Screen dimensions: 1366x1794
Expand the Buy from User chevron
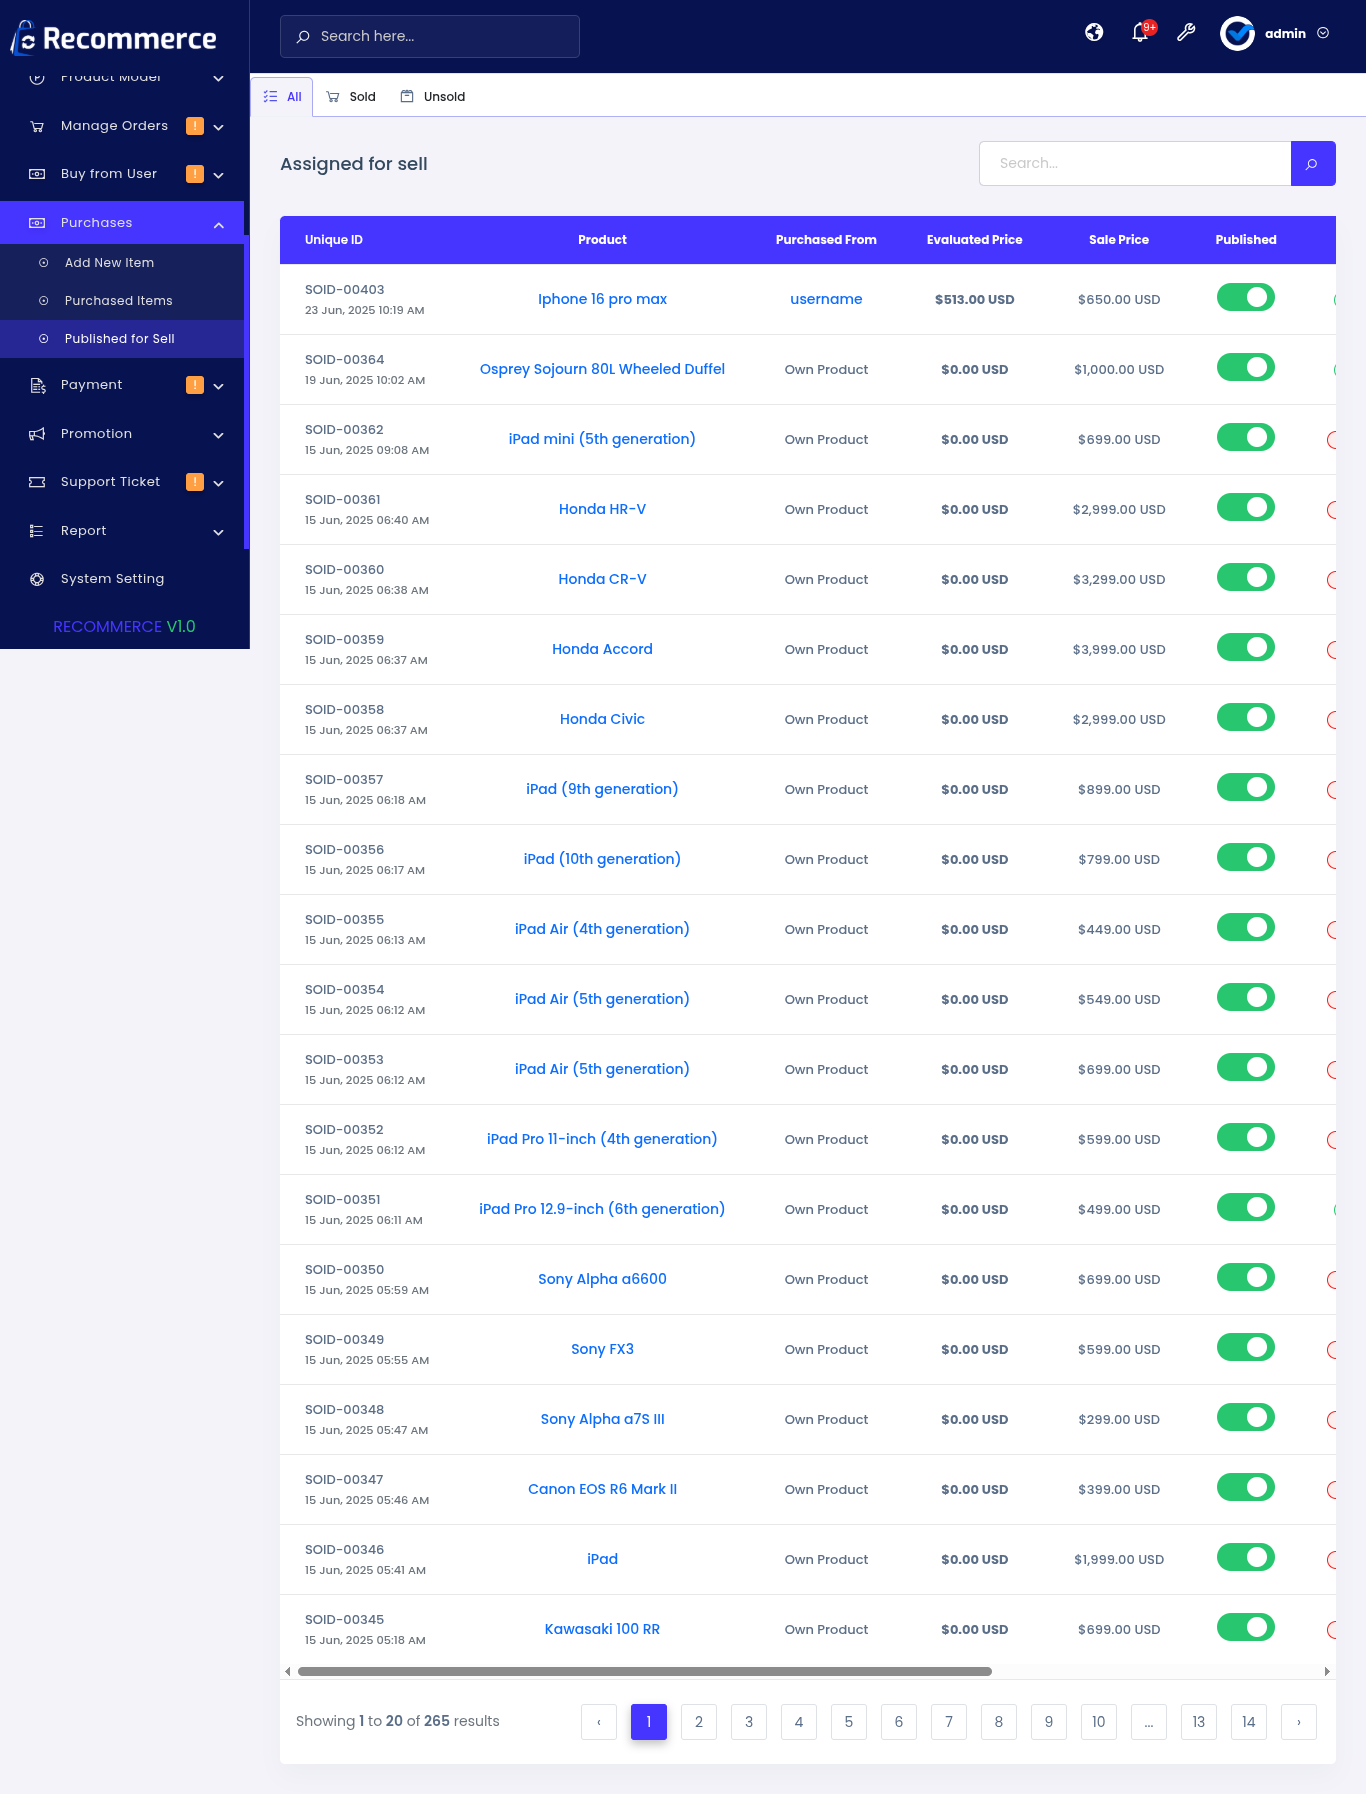[218, 175]
